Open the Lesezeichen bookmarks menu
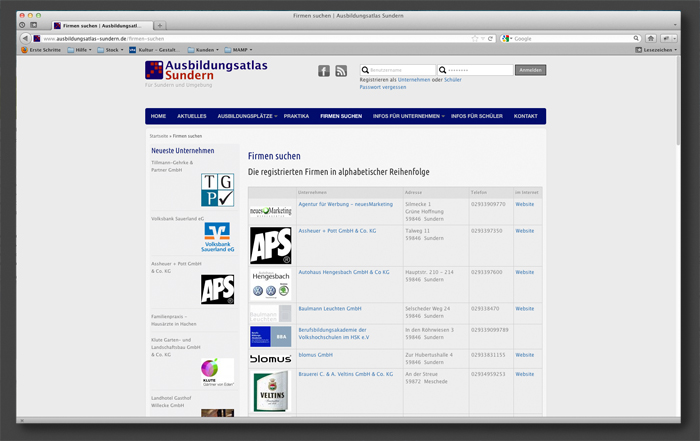This screenshot has width=700, height=441. [656, 50]
